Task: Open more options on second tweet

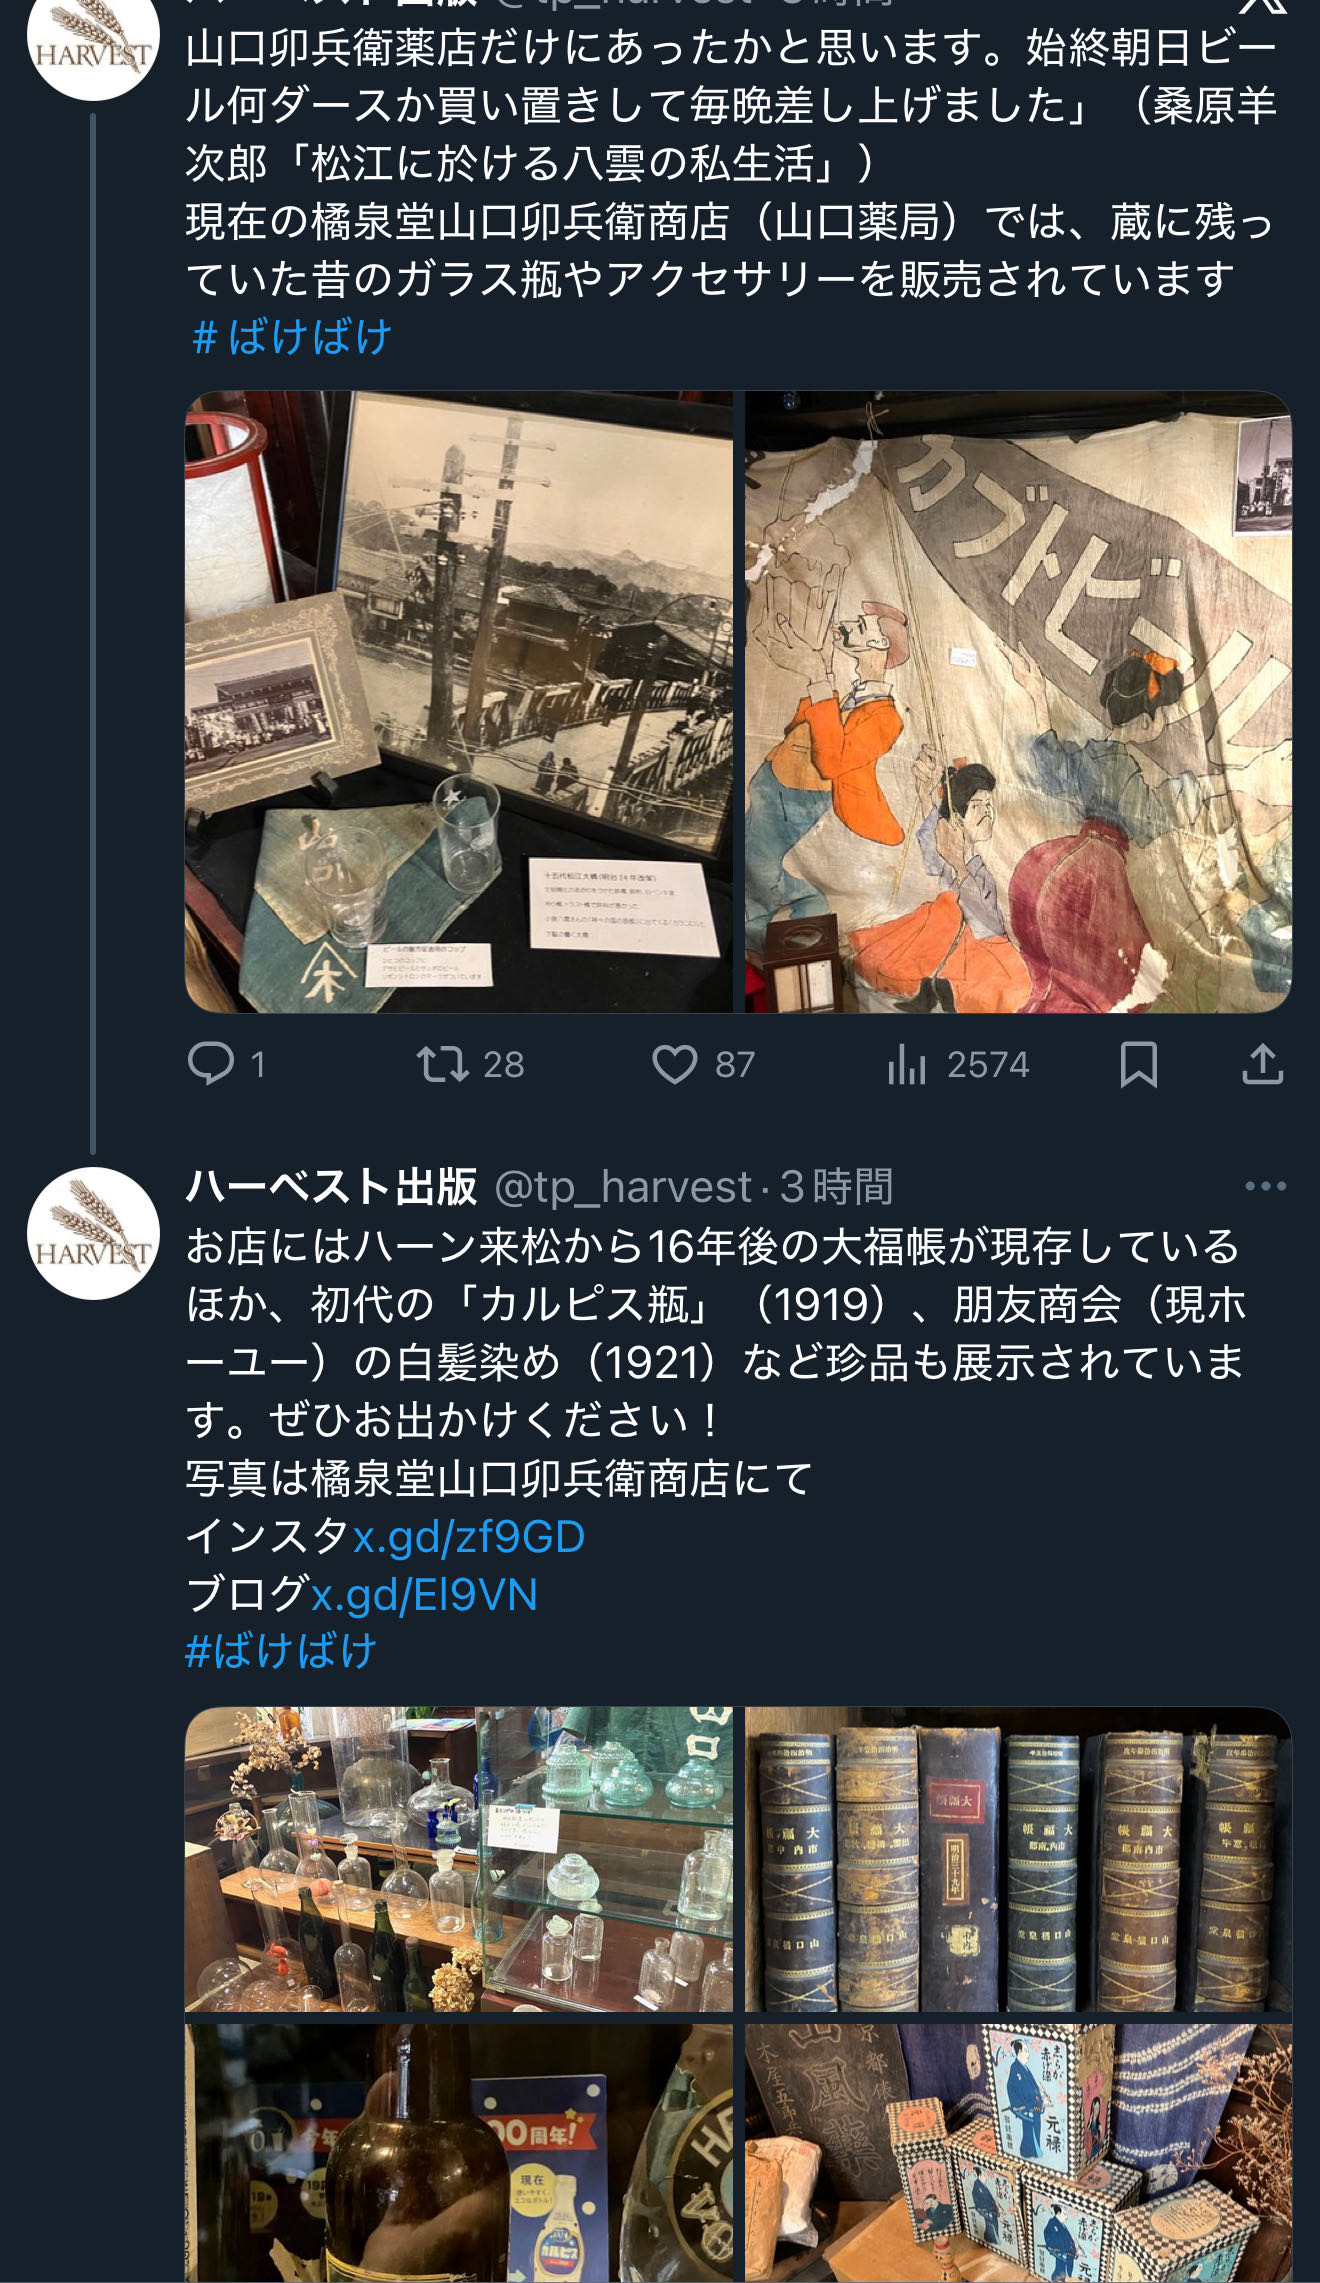Action: [1265, 1186]
